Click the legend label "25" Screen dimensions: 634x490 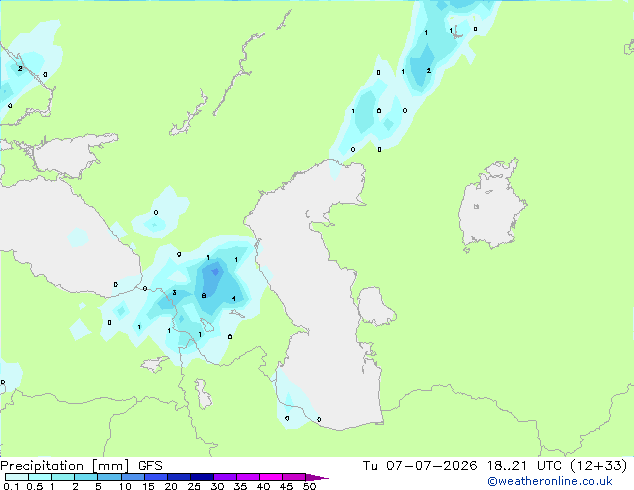pyautogui.click(x=194, y=486)
